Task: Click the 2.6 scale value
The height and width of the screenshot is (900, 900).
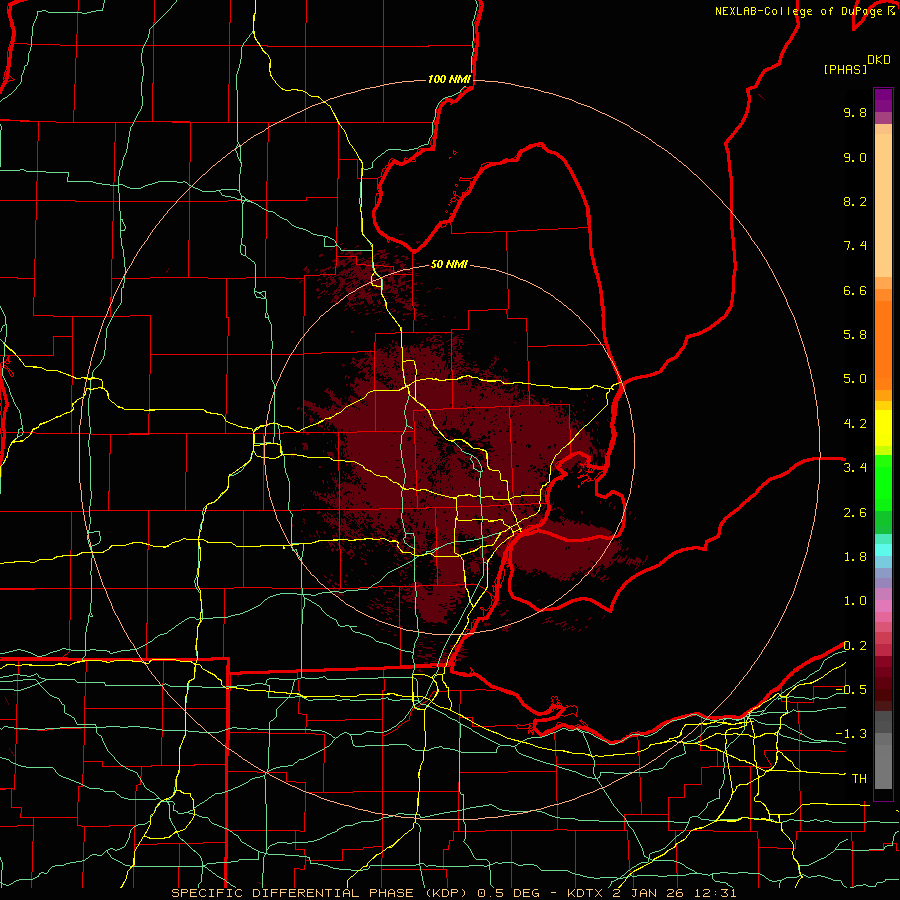Action: click(x=855, y=513)
